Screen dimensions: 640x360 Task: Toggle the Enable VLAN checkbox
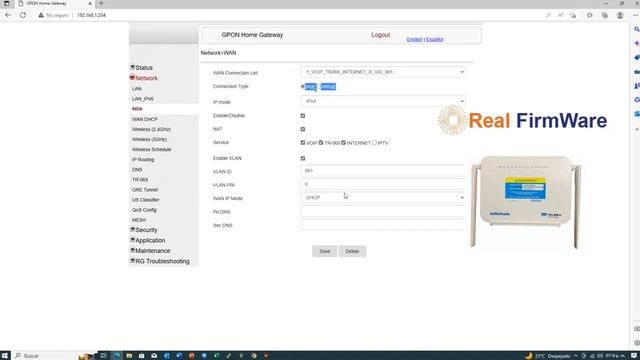click(x=303, y=158)
